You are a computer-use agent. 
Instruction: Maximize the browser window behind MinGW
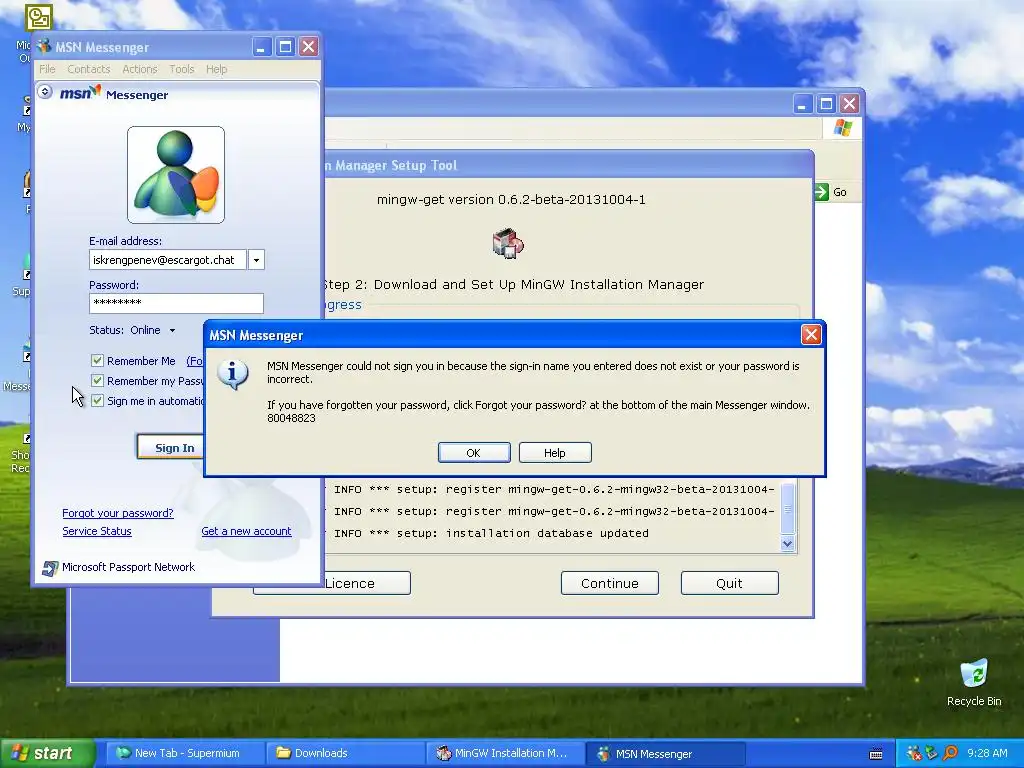coord(826,104)
